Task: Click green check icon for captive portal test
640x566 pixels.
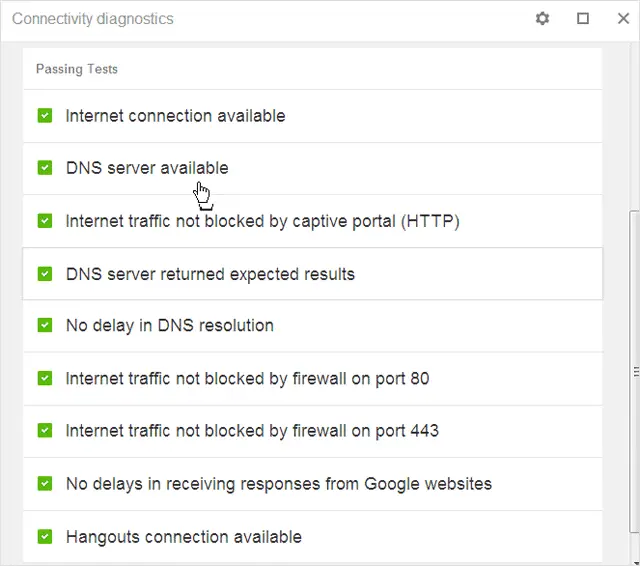Action: (45, 221)
